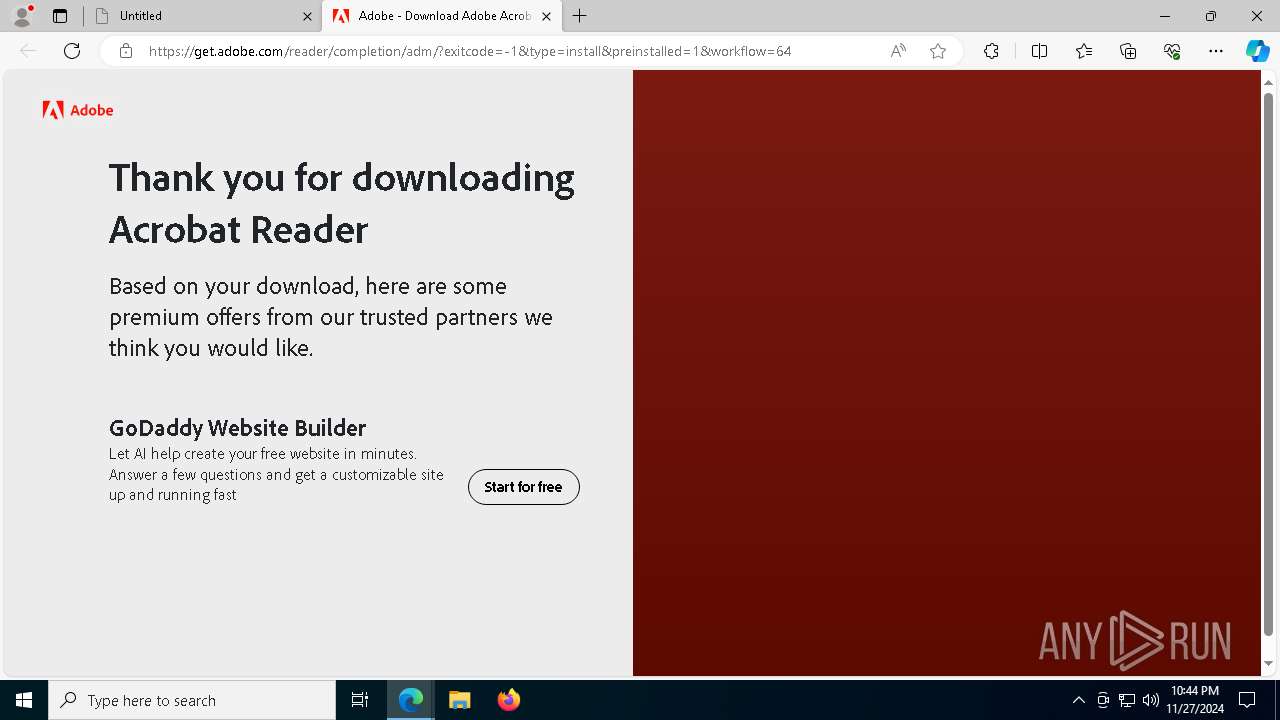Click the 'Let AI help create' description
Image resolution: width=1280 pixels, height=720 pixels.
pos(276,474)
